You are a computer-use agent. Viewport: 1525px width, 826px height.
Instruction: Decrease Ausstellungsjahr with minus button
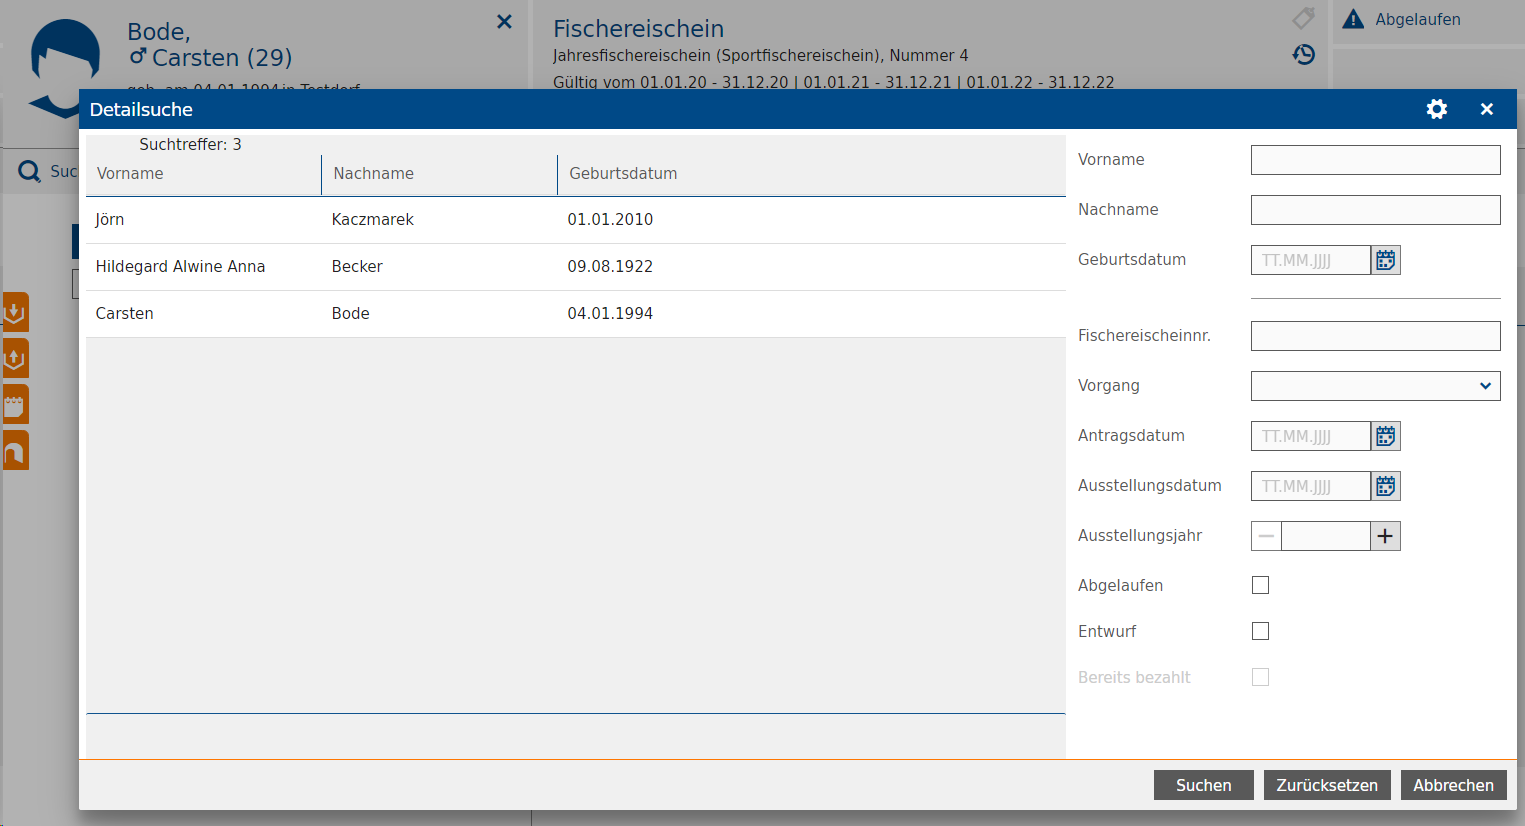(1266, 536)
